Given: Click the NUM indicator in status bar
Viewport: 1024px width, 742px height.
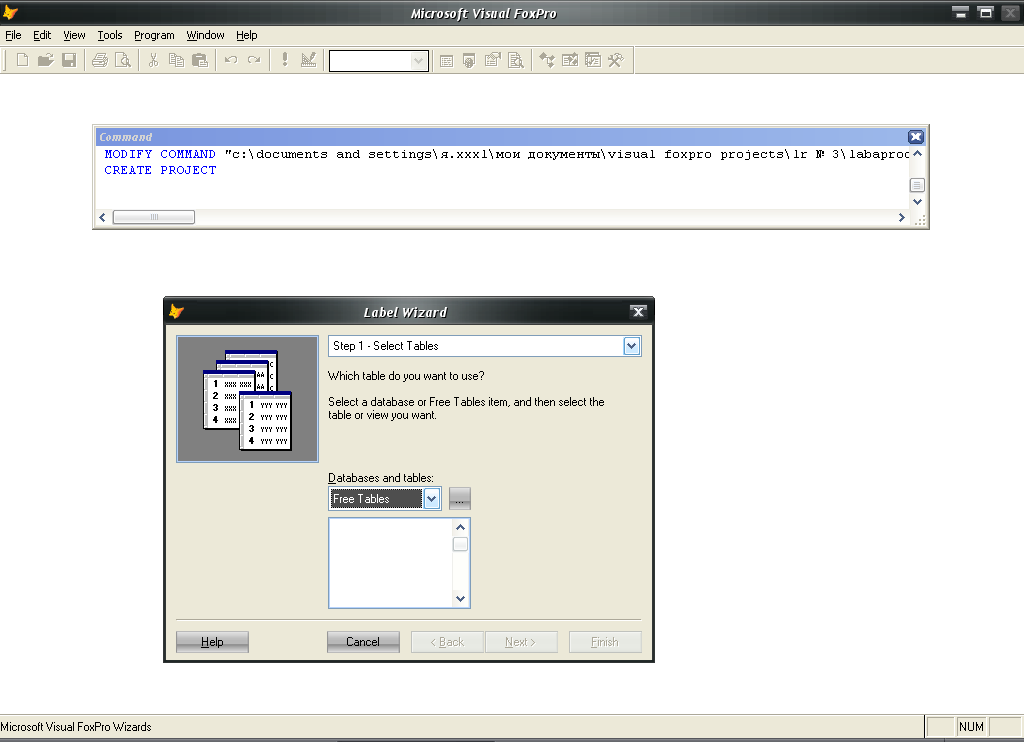Looking at the screenshot, I should [971, 727].
